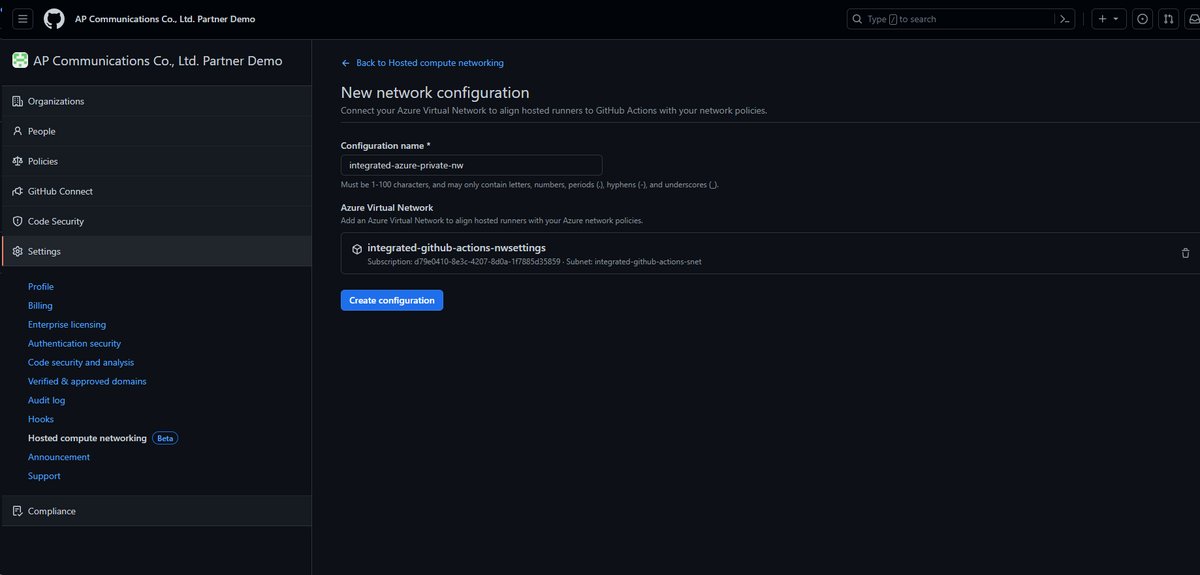
Task: Click the Azure Virtual Network section label
Action: point(387,208)
